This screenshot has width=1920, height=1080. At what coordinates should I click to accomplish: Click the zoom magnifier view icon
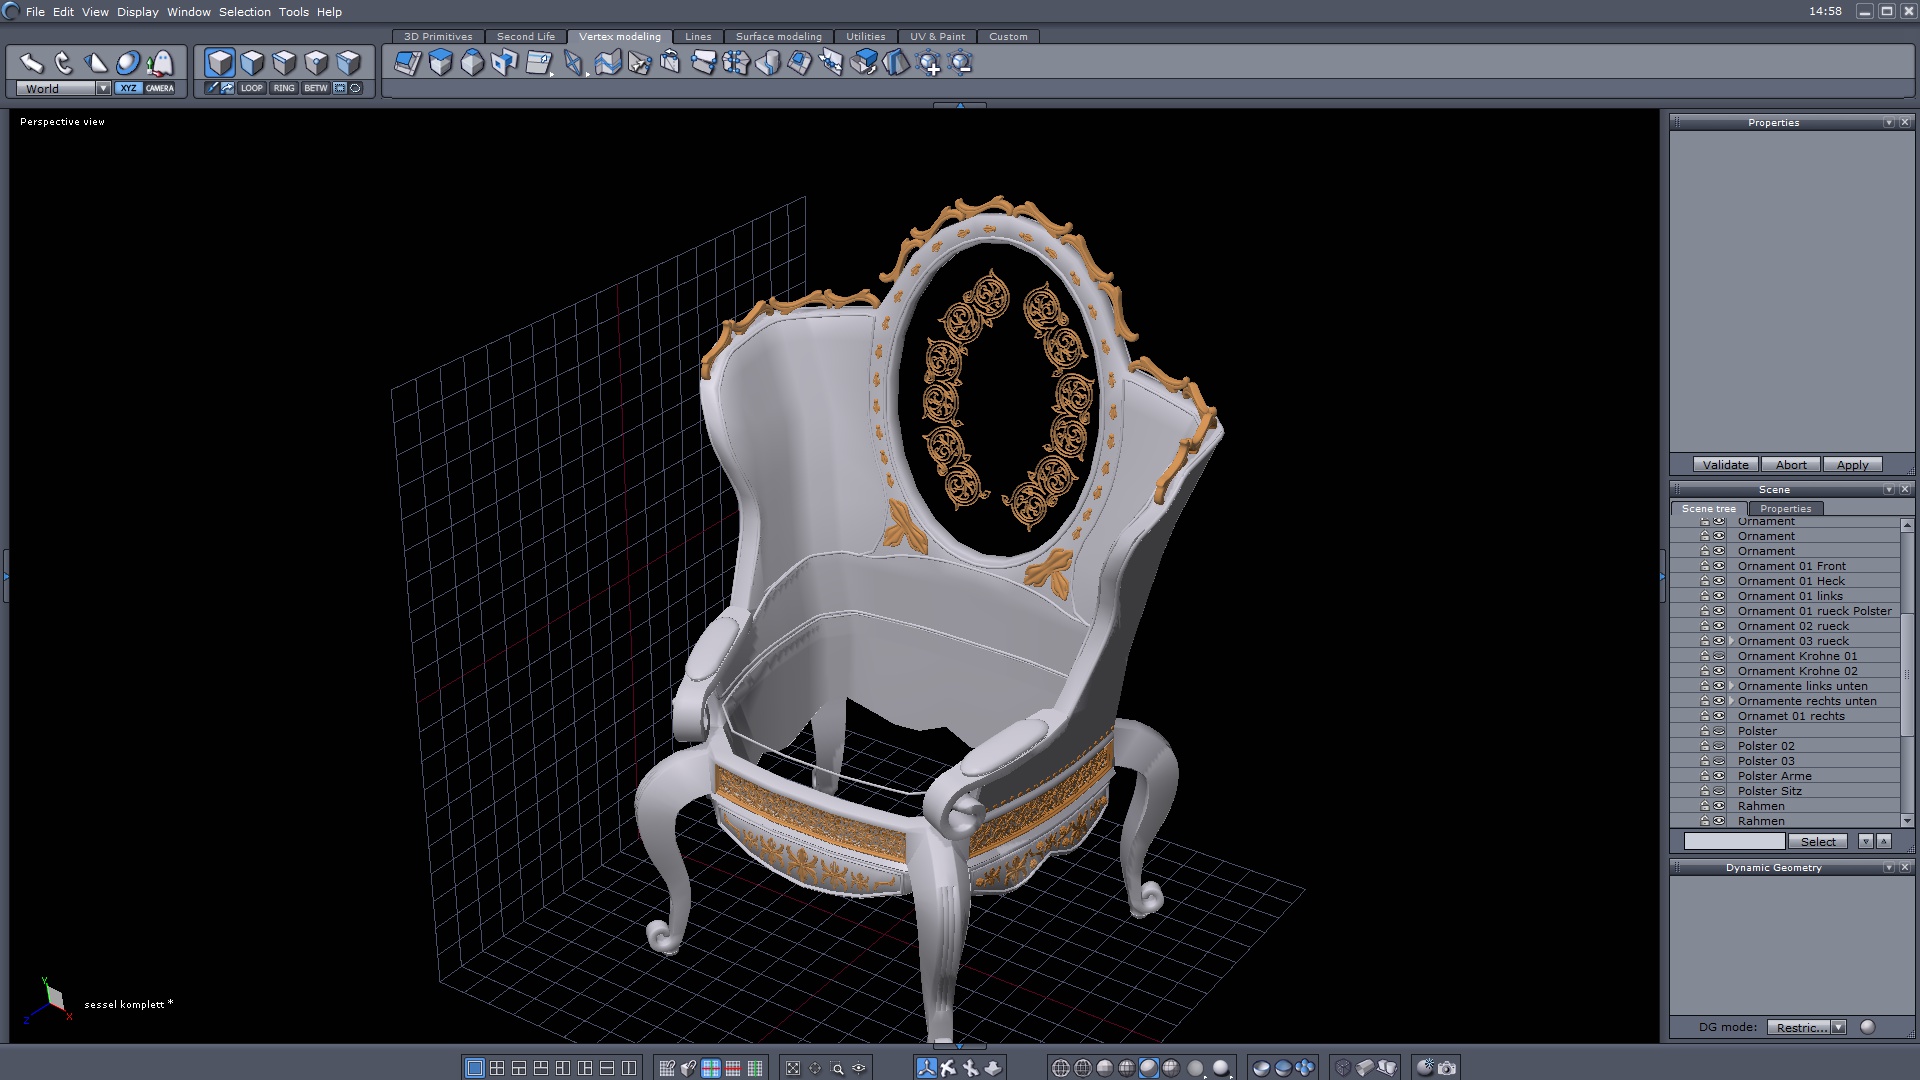(x=837, y=1068)
